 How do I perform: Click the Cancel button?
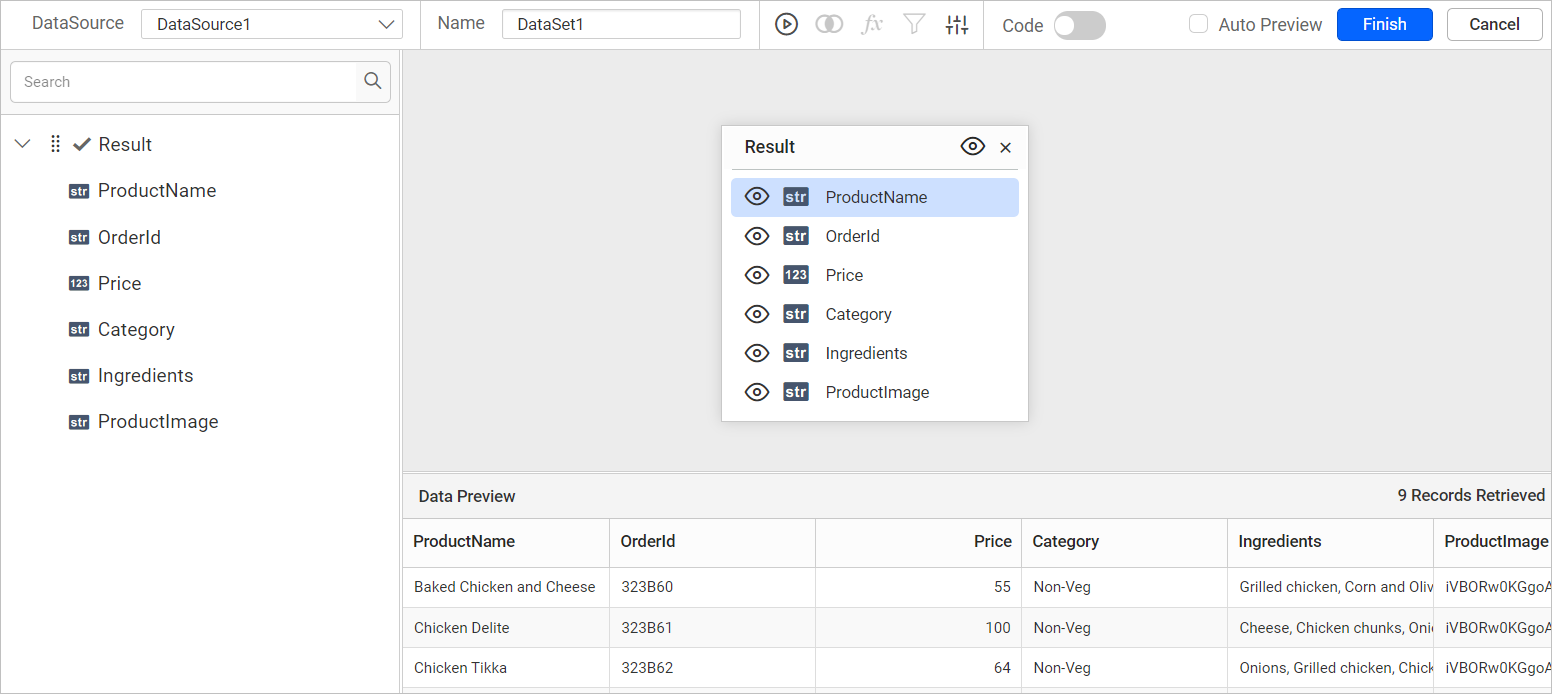click(1494, 24)
